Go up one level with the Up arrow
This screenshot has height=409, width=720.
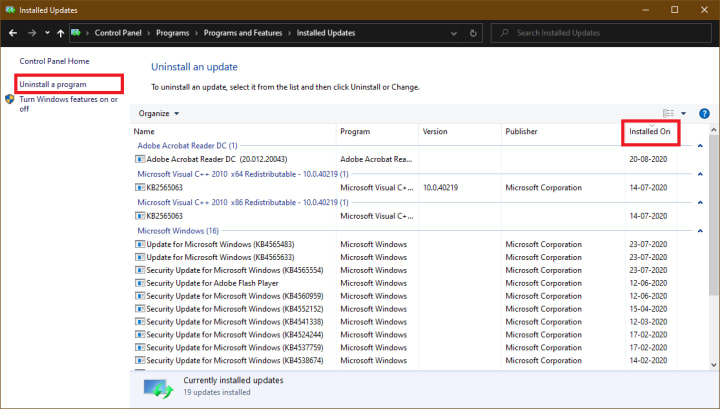tap(60, 33)
